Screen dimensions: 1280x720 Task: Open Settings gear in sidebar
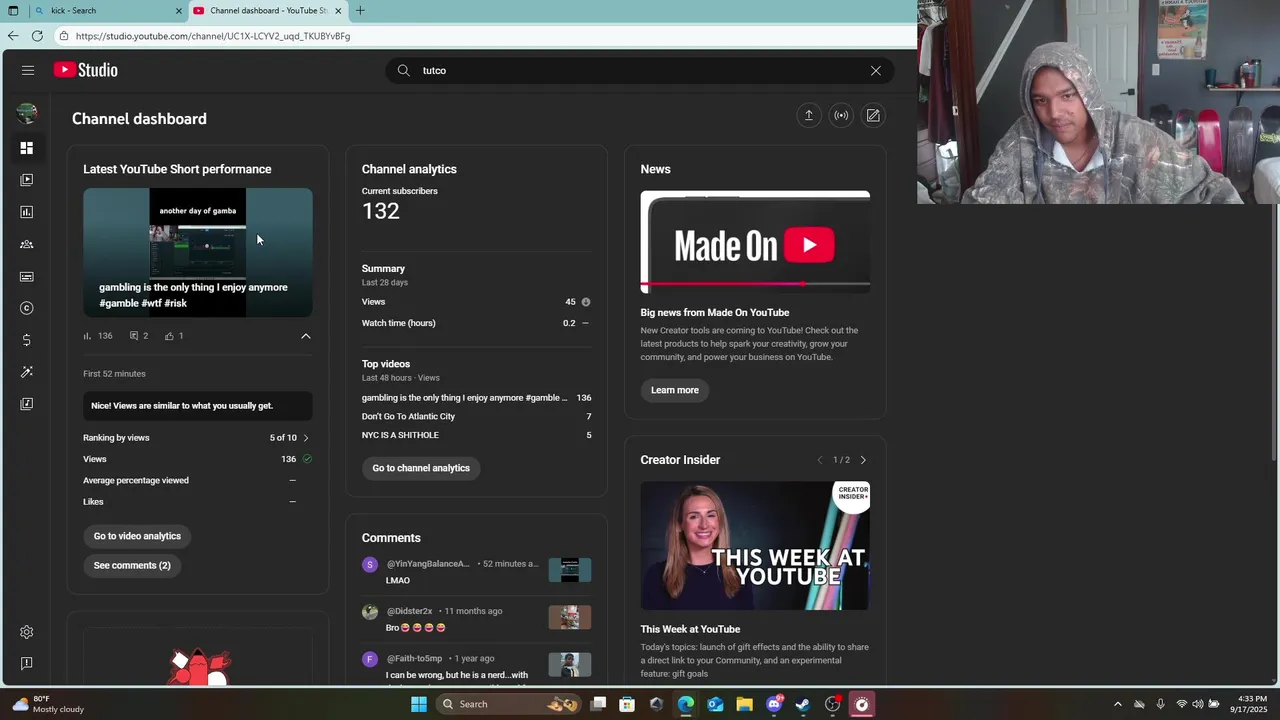click(x=27, y=632)
